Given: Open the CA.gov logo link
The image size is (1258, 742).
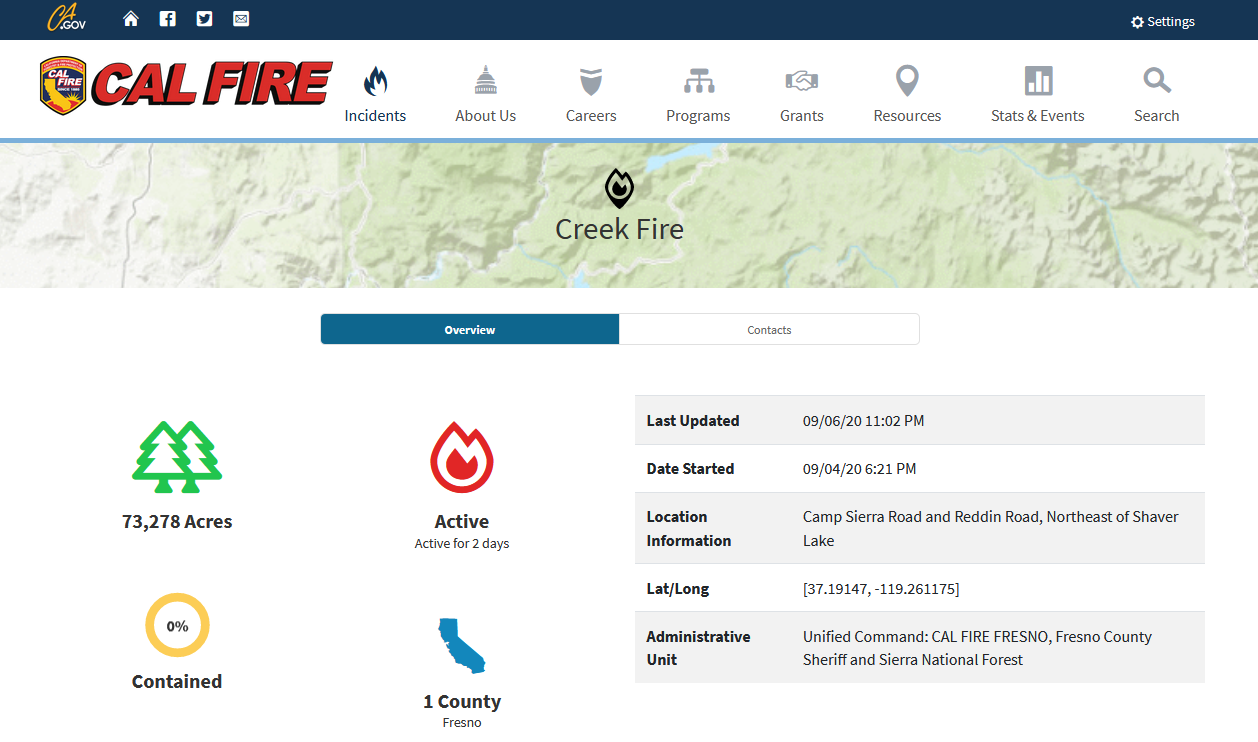Looking at the screenshot, I should tap(67, 18).
